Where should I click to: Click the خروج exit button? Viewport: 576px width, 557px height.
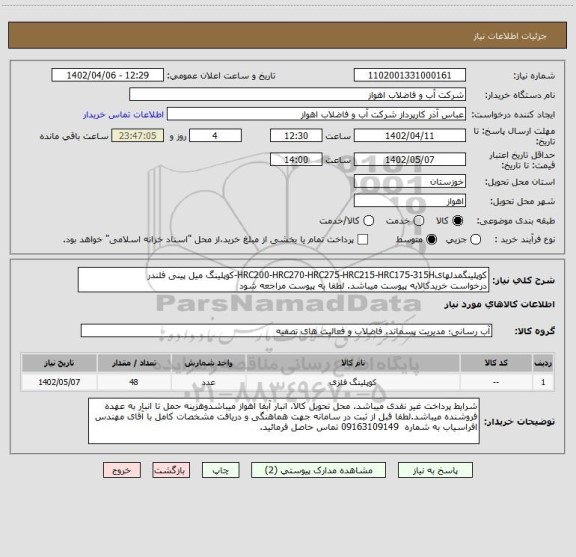[122, 470]
